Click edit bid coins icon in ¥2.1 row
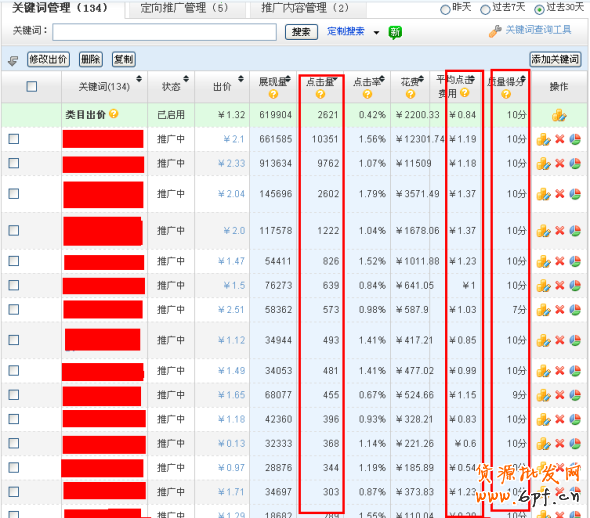This screenshot has height=518, width=590. [x=543, y=140]
